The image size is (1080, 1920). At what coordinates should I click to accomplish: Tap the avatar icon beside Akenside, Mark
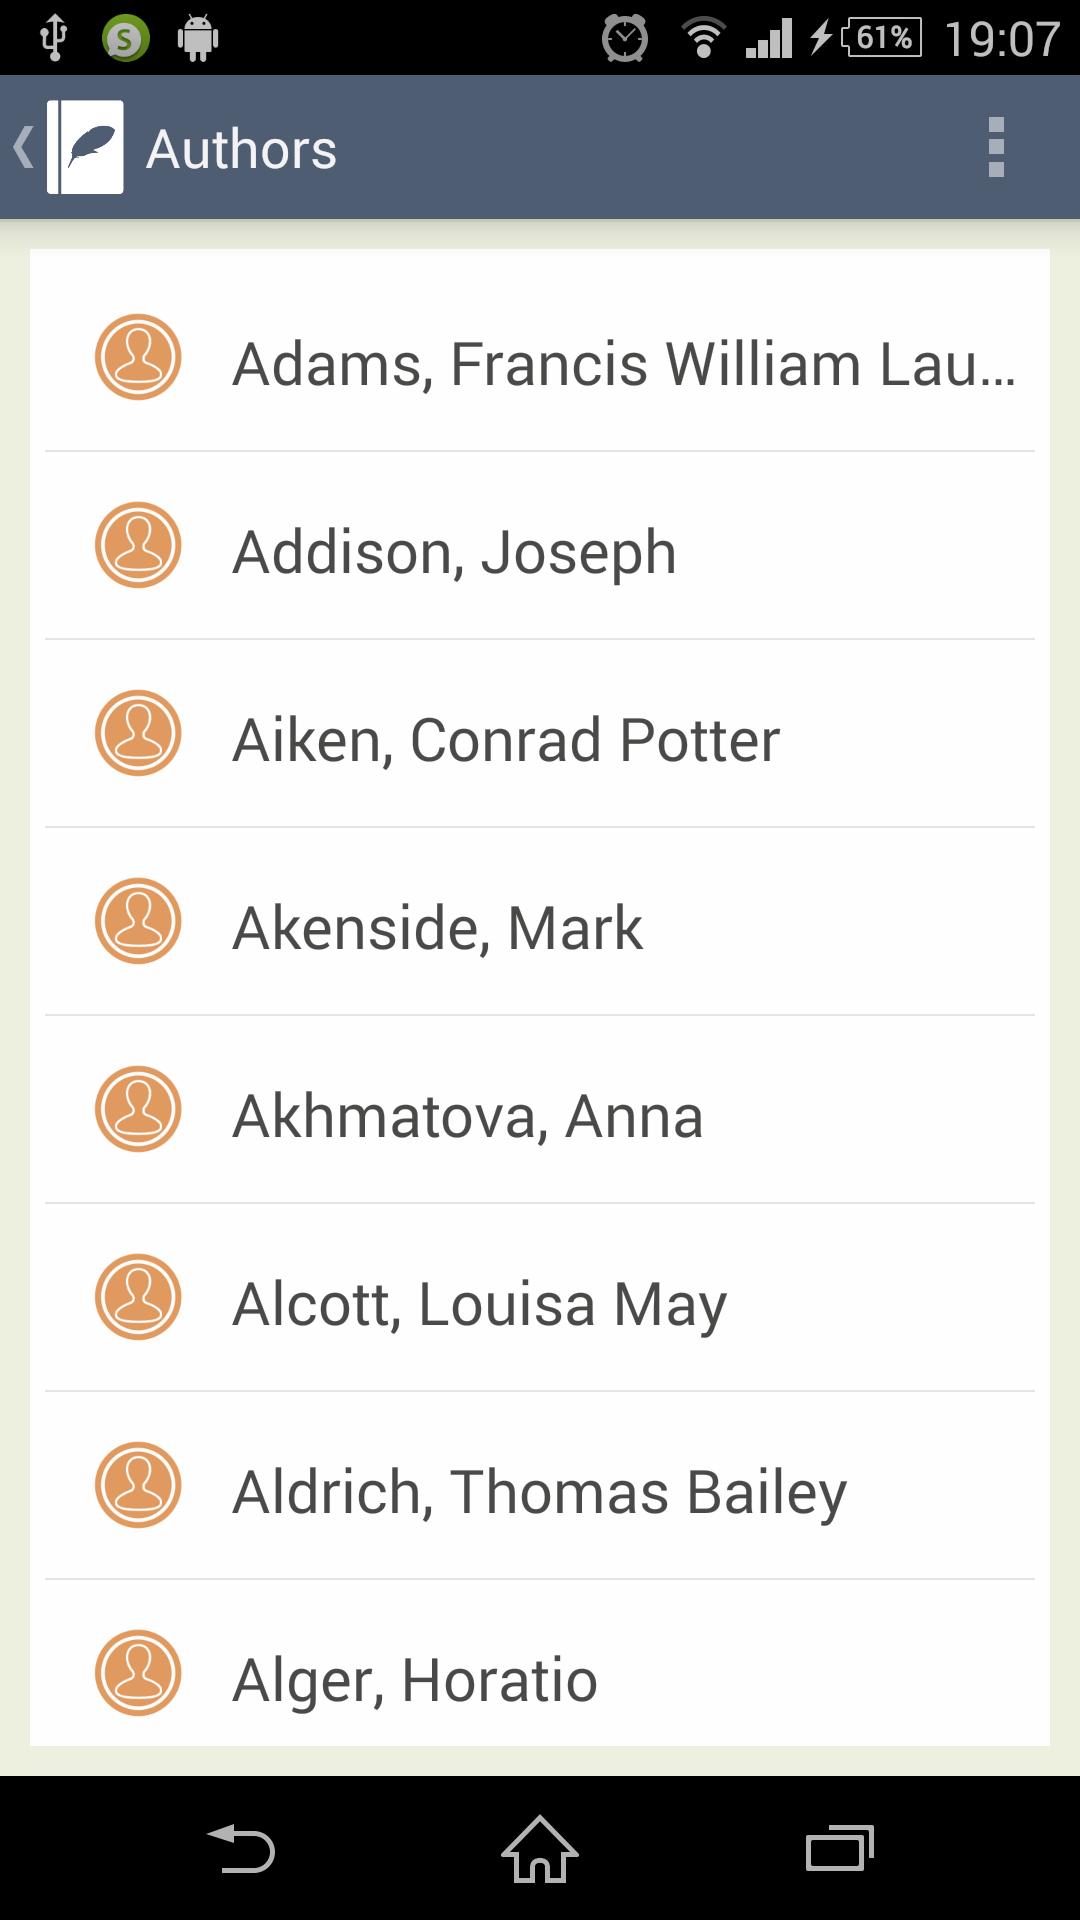pos(138,921)
